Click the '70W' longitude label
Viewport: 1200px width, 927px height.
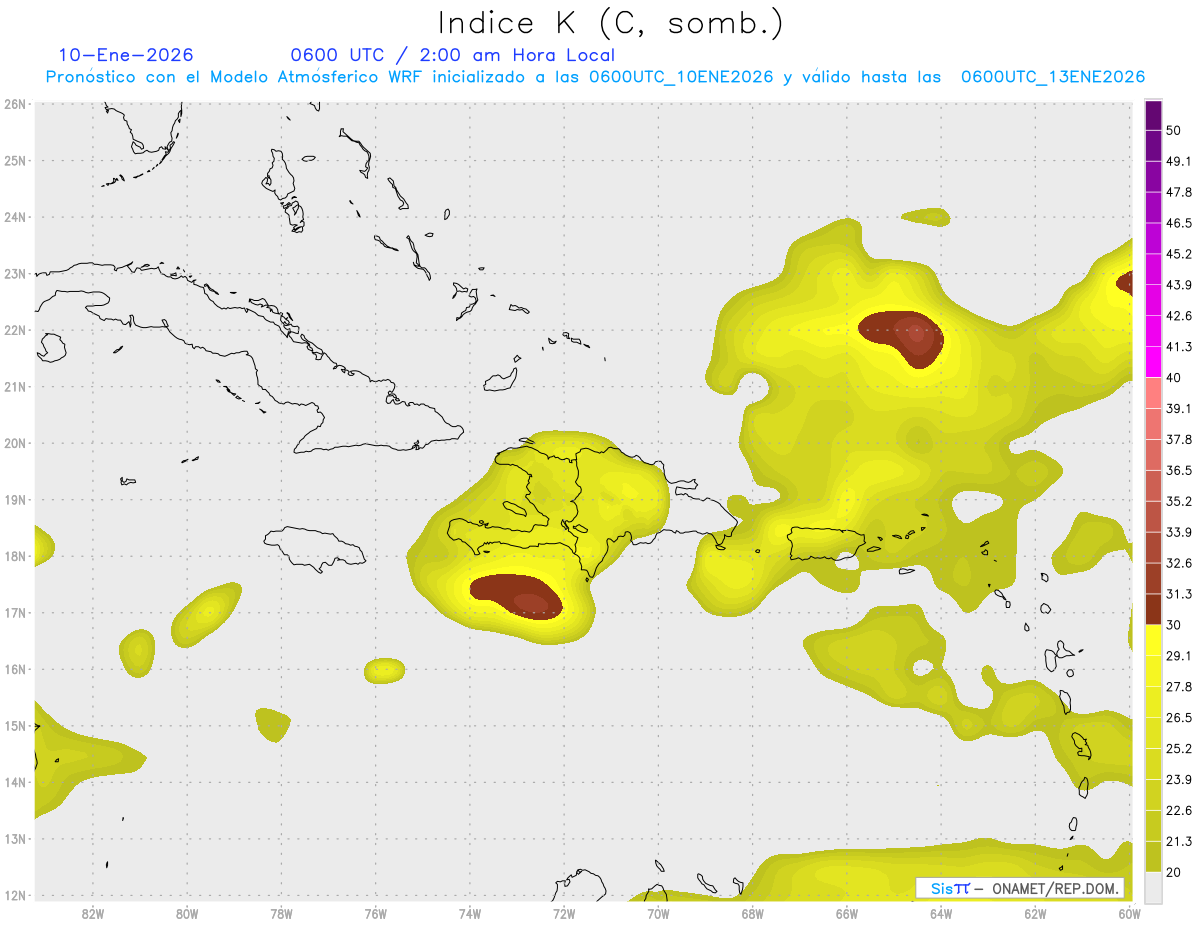(658, 914)
